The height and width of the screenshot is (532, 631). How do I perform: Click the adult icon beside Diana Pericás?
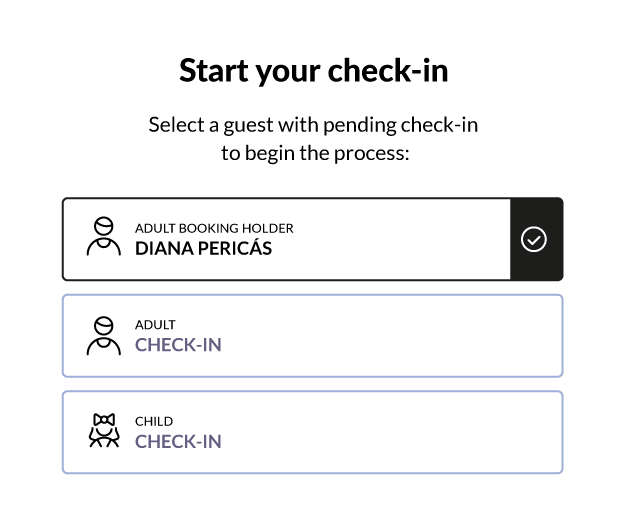103,237
